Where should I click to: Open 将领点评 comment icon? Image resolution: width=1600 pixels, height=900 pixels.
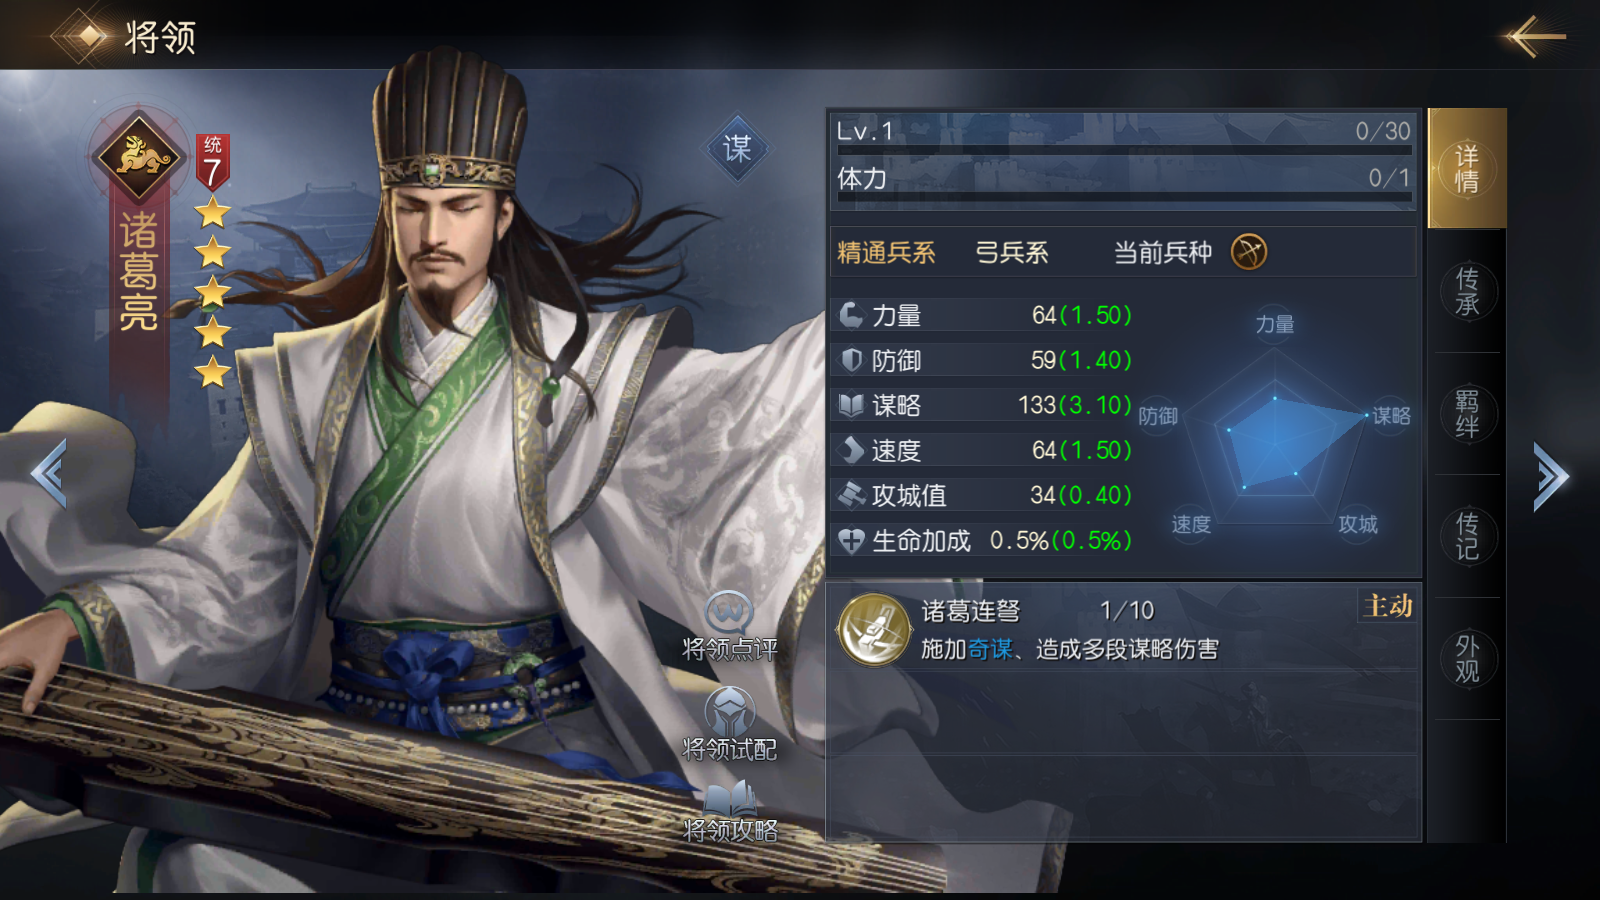pyautogui.click(x=729, y=613)
